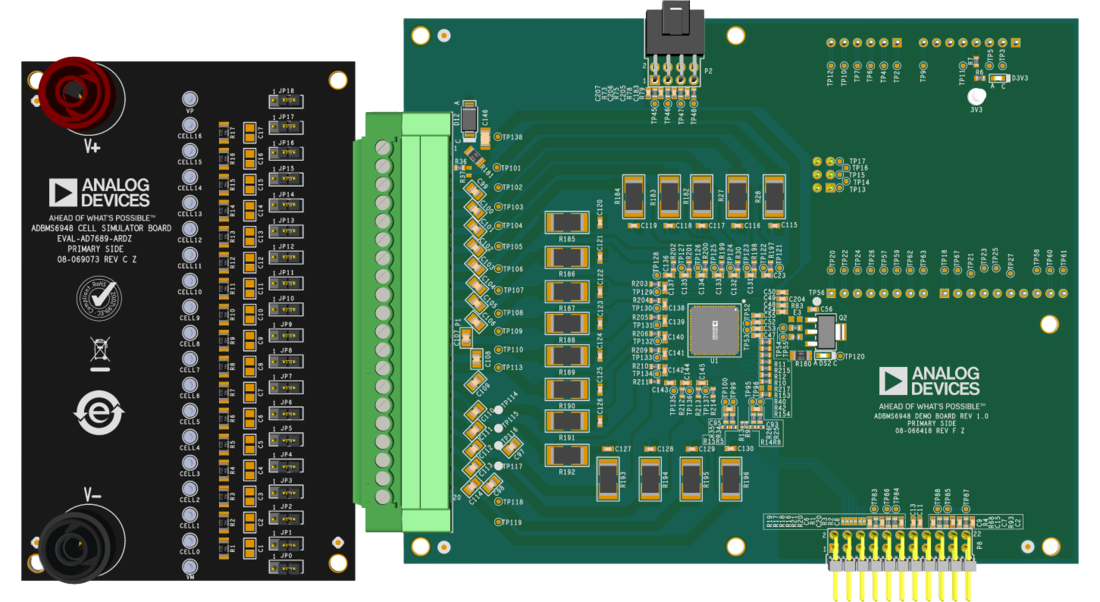The width and height of the screenshot is (1100, 602).
Task: Select capacitor C108
Action: 476,359
